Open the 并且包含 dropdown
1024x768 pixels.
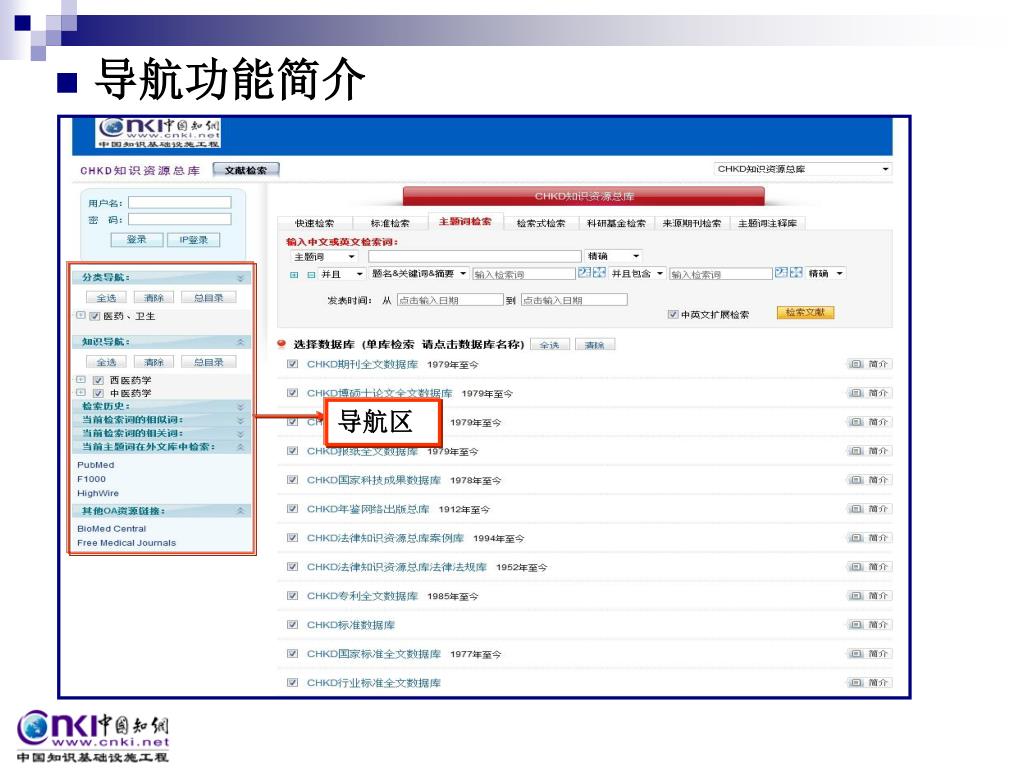point(637,274)
